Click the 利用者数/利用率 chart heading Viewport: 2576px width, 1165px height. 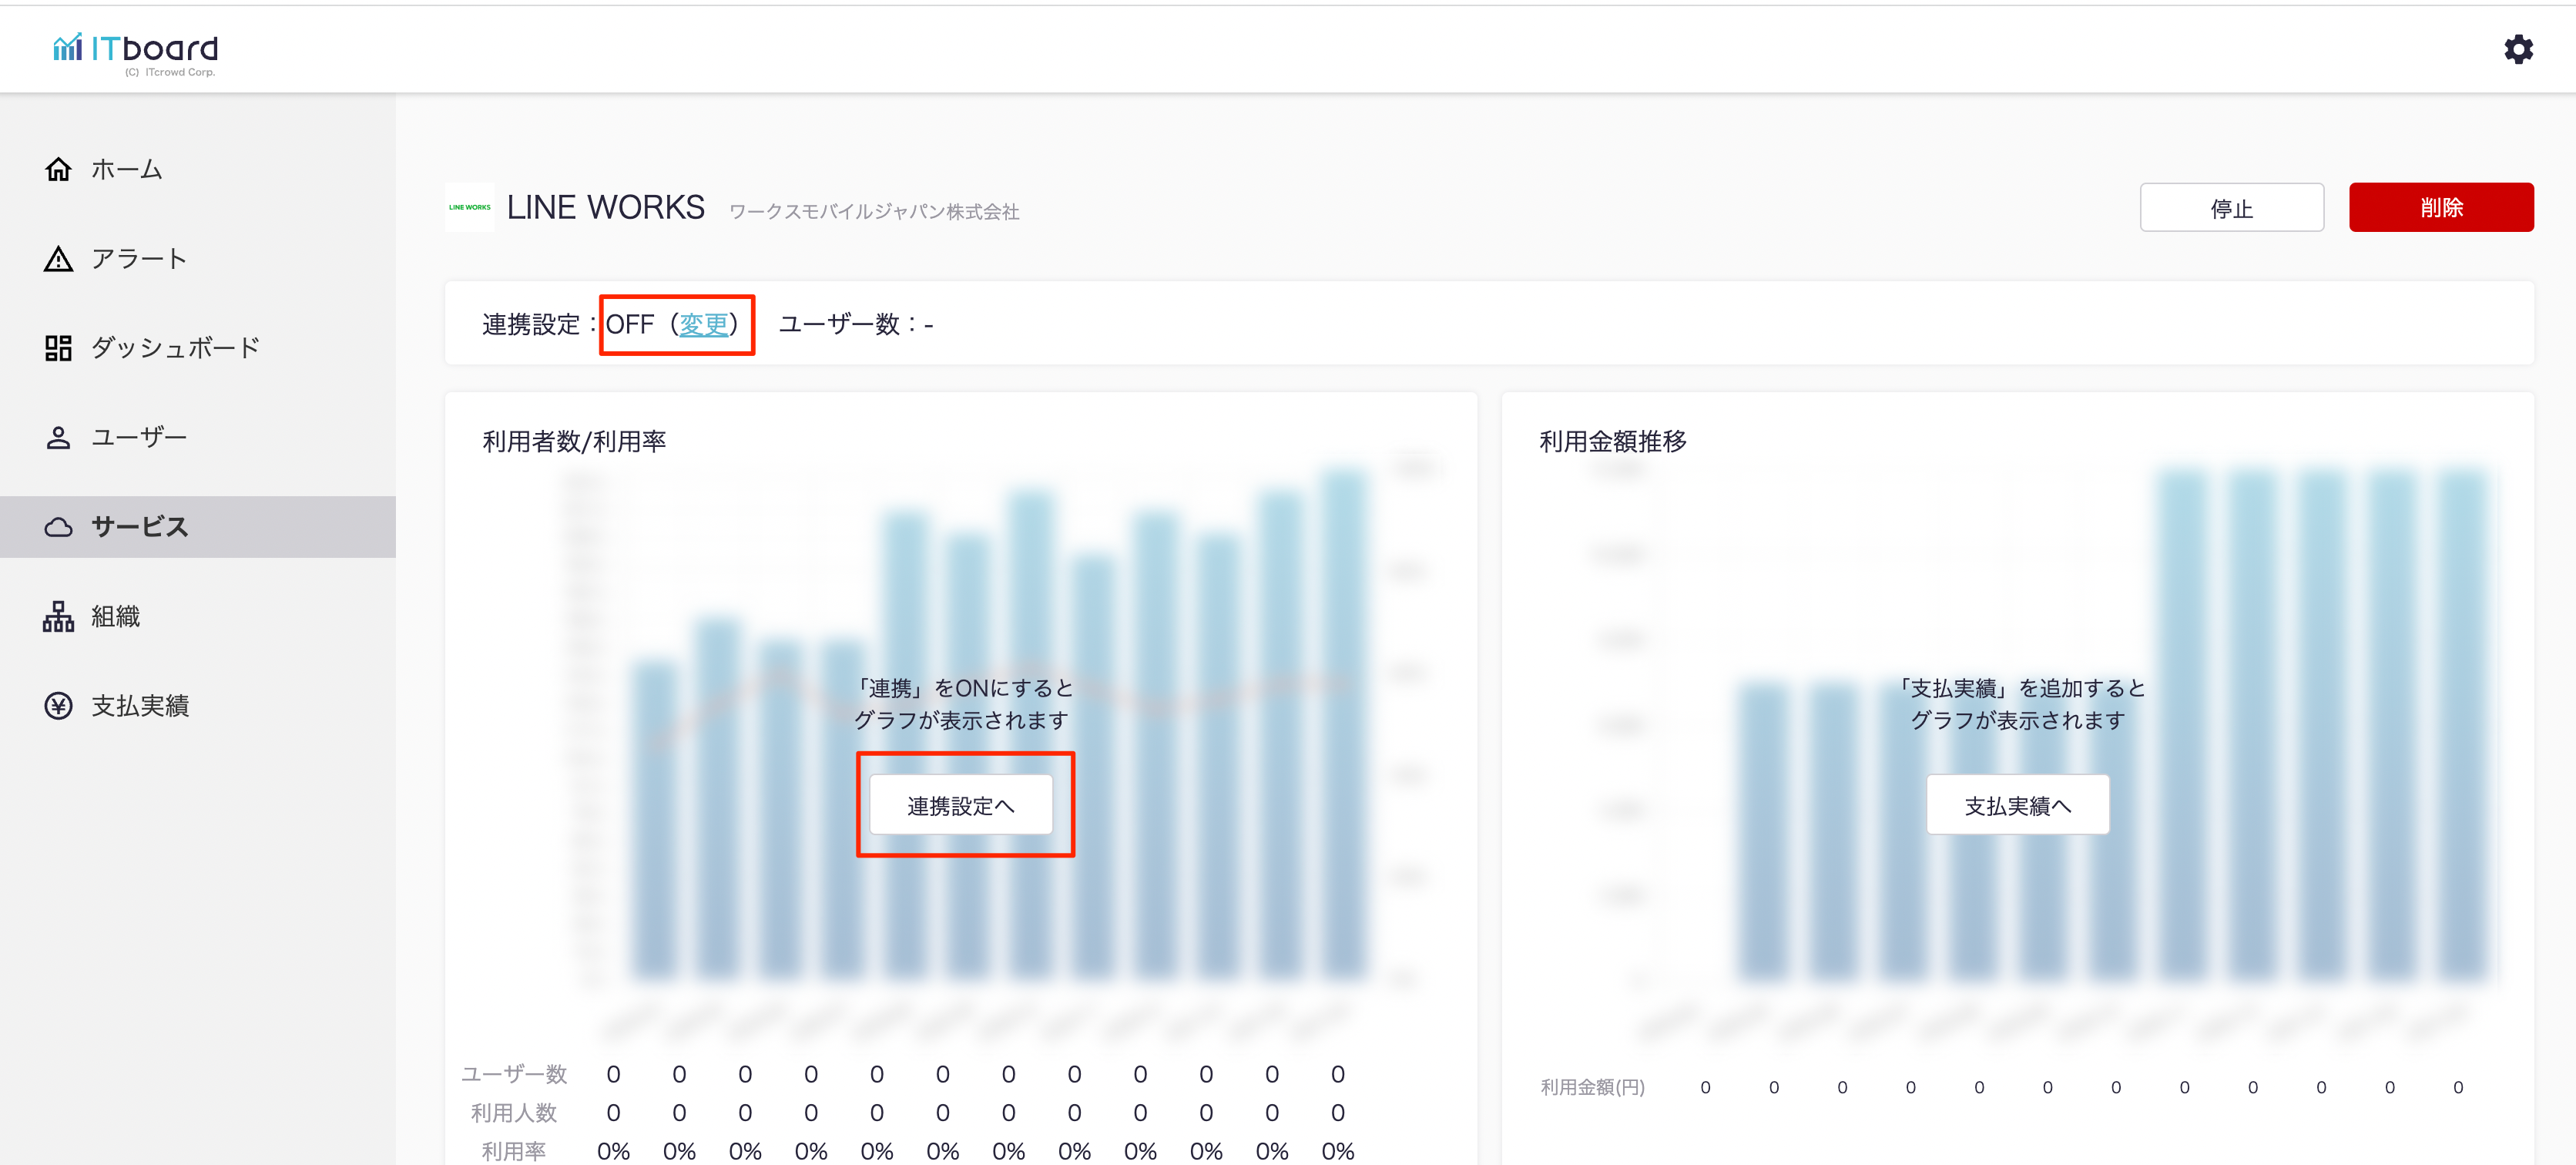[574, 441]
